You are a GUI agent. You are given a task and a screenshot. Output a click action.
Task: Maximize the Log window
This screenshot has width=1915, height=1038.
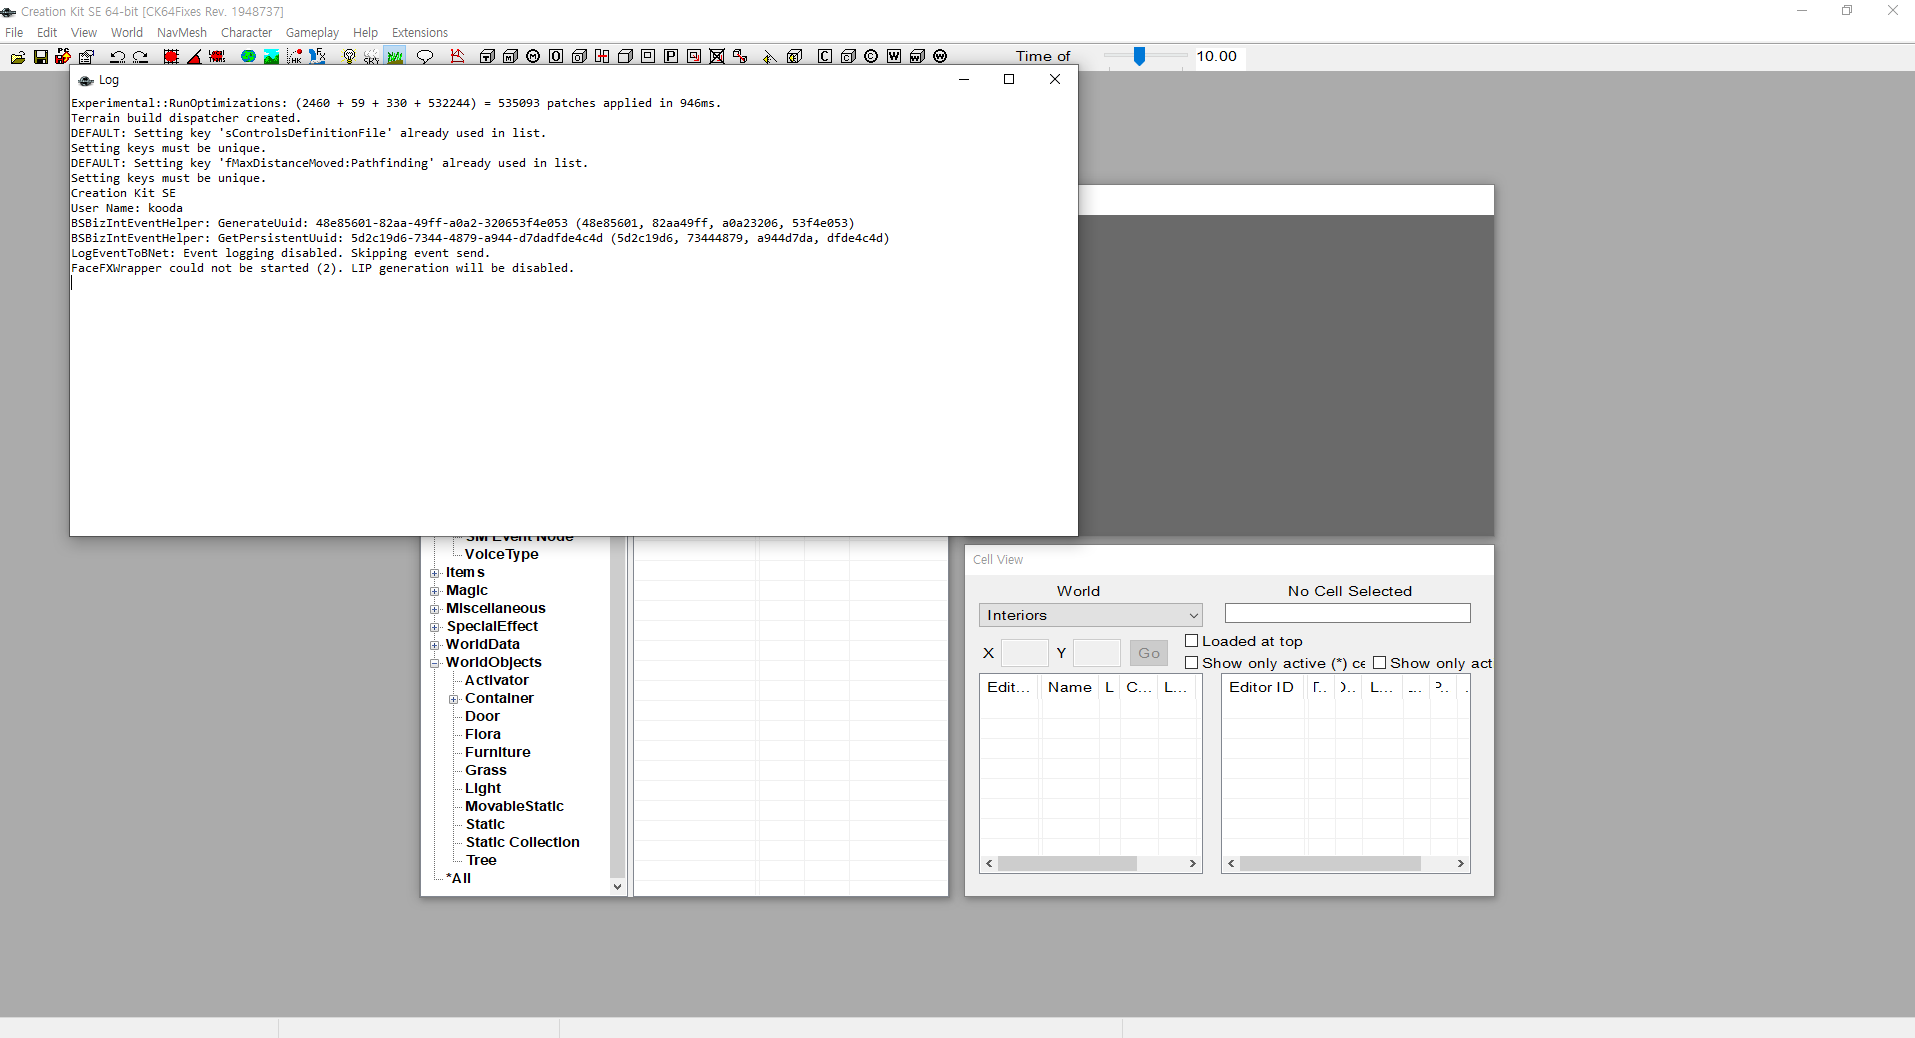(1009, 80)
